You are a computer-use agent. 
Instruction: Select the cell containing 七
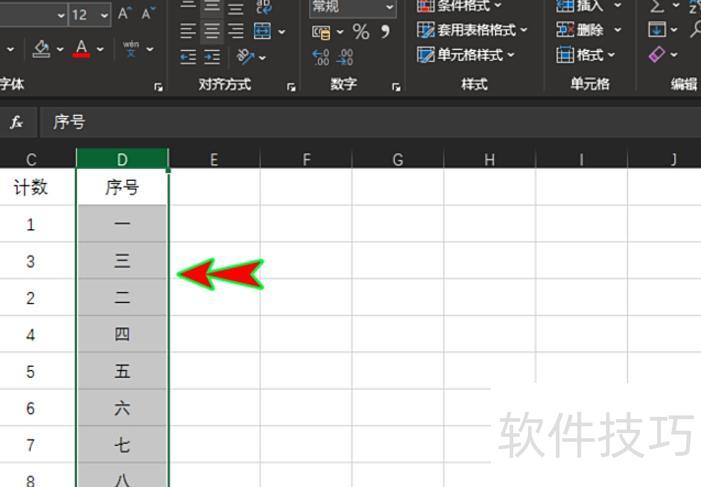tap(122, 445)
